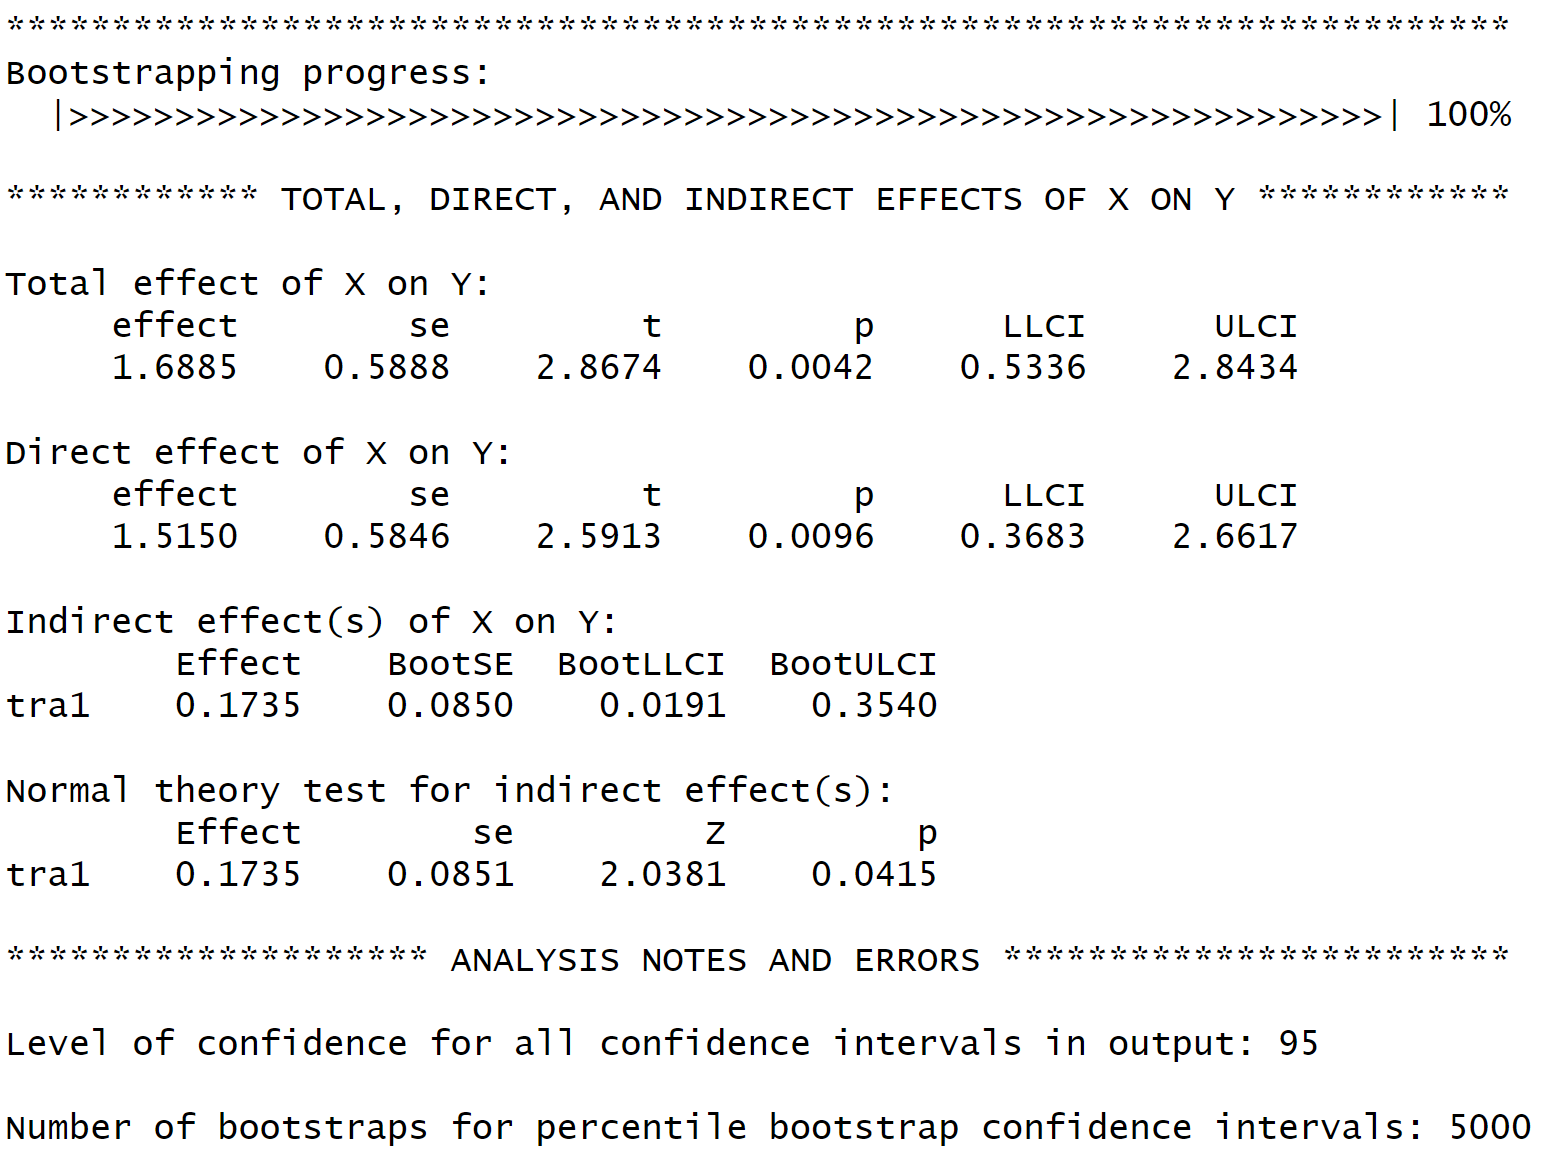Select the confidence level value 95
Screen dimensions: 1567x1149
1298,1044
